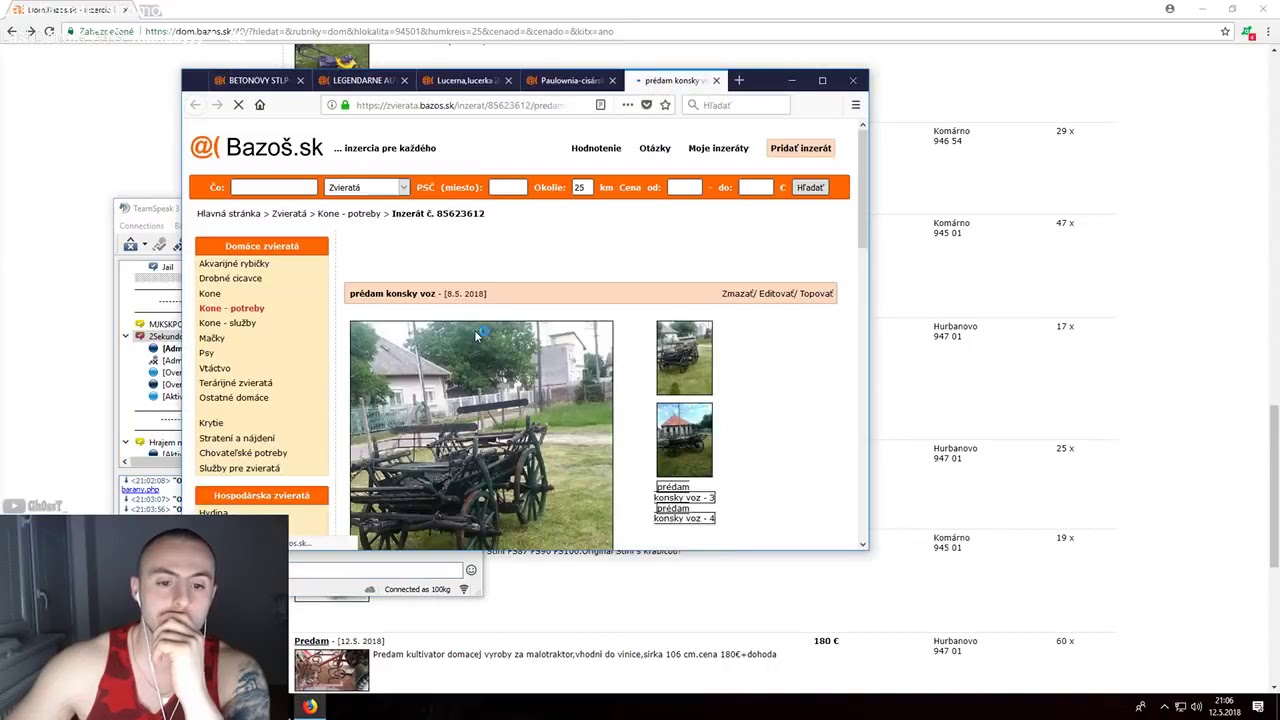Open Kone - služby category
This screenshot has height=720, width=1280.
(227, 323)
